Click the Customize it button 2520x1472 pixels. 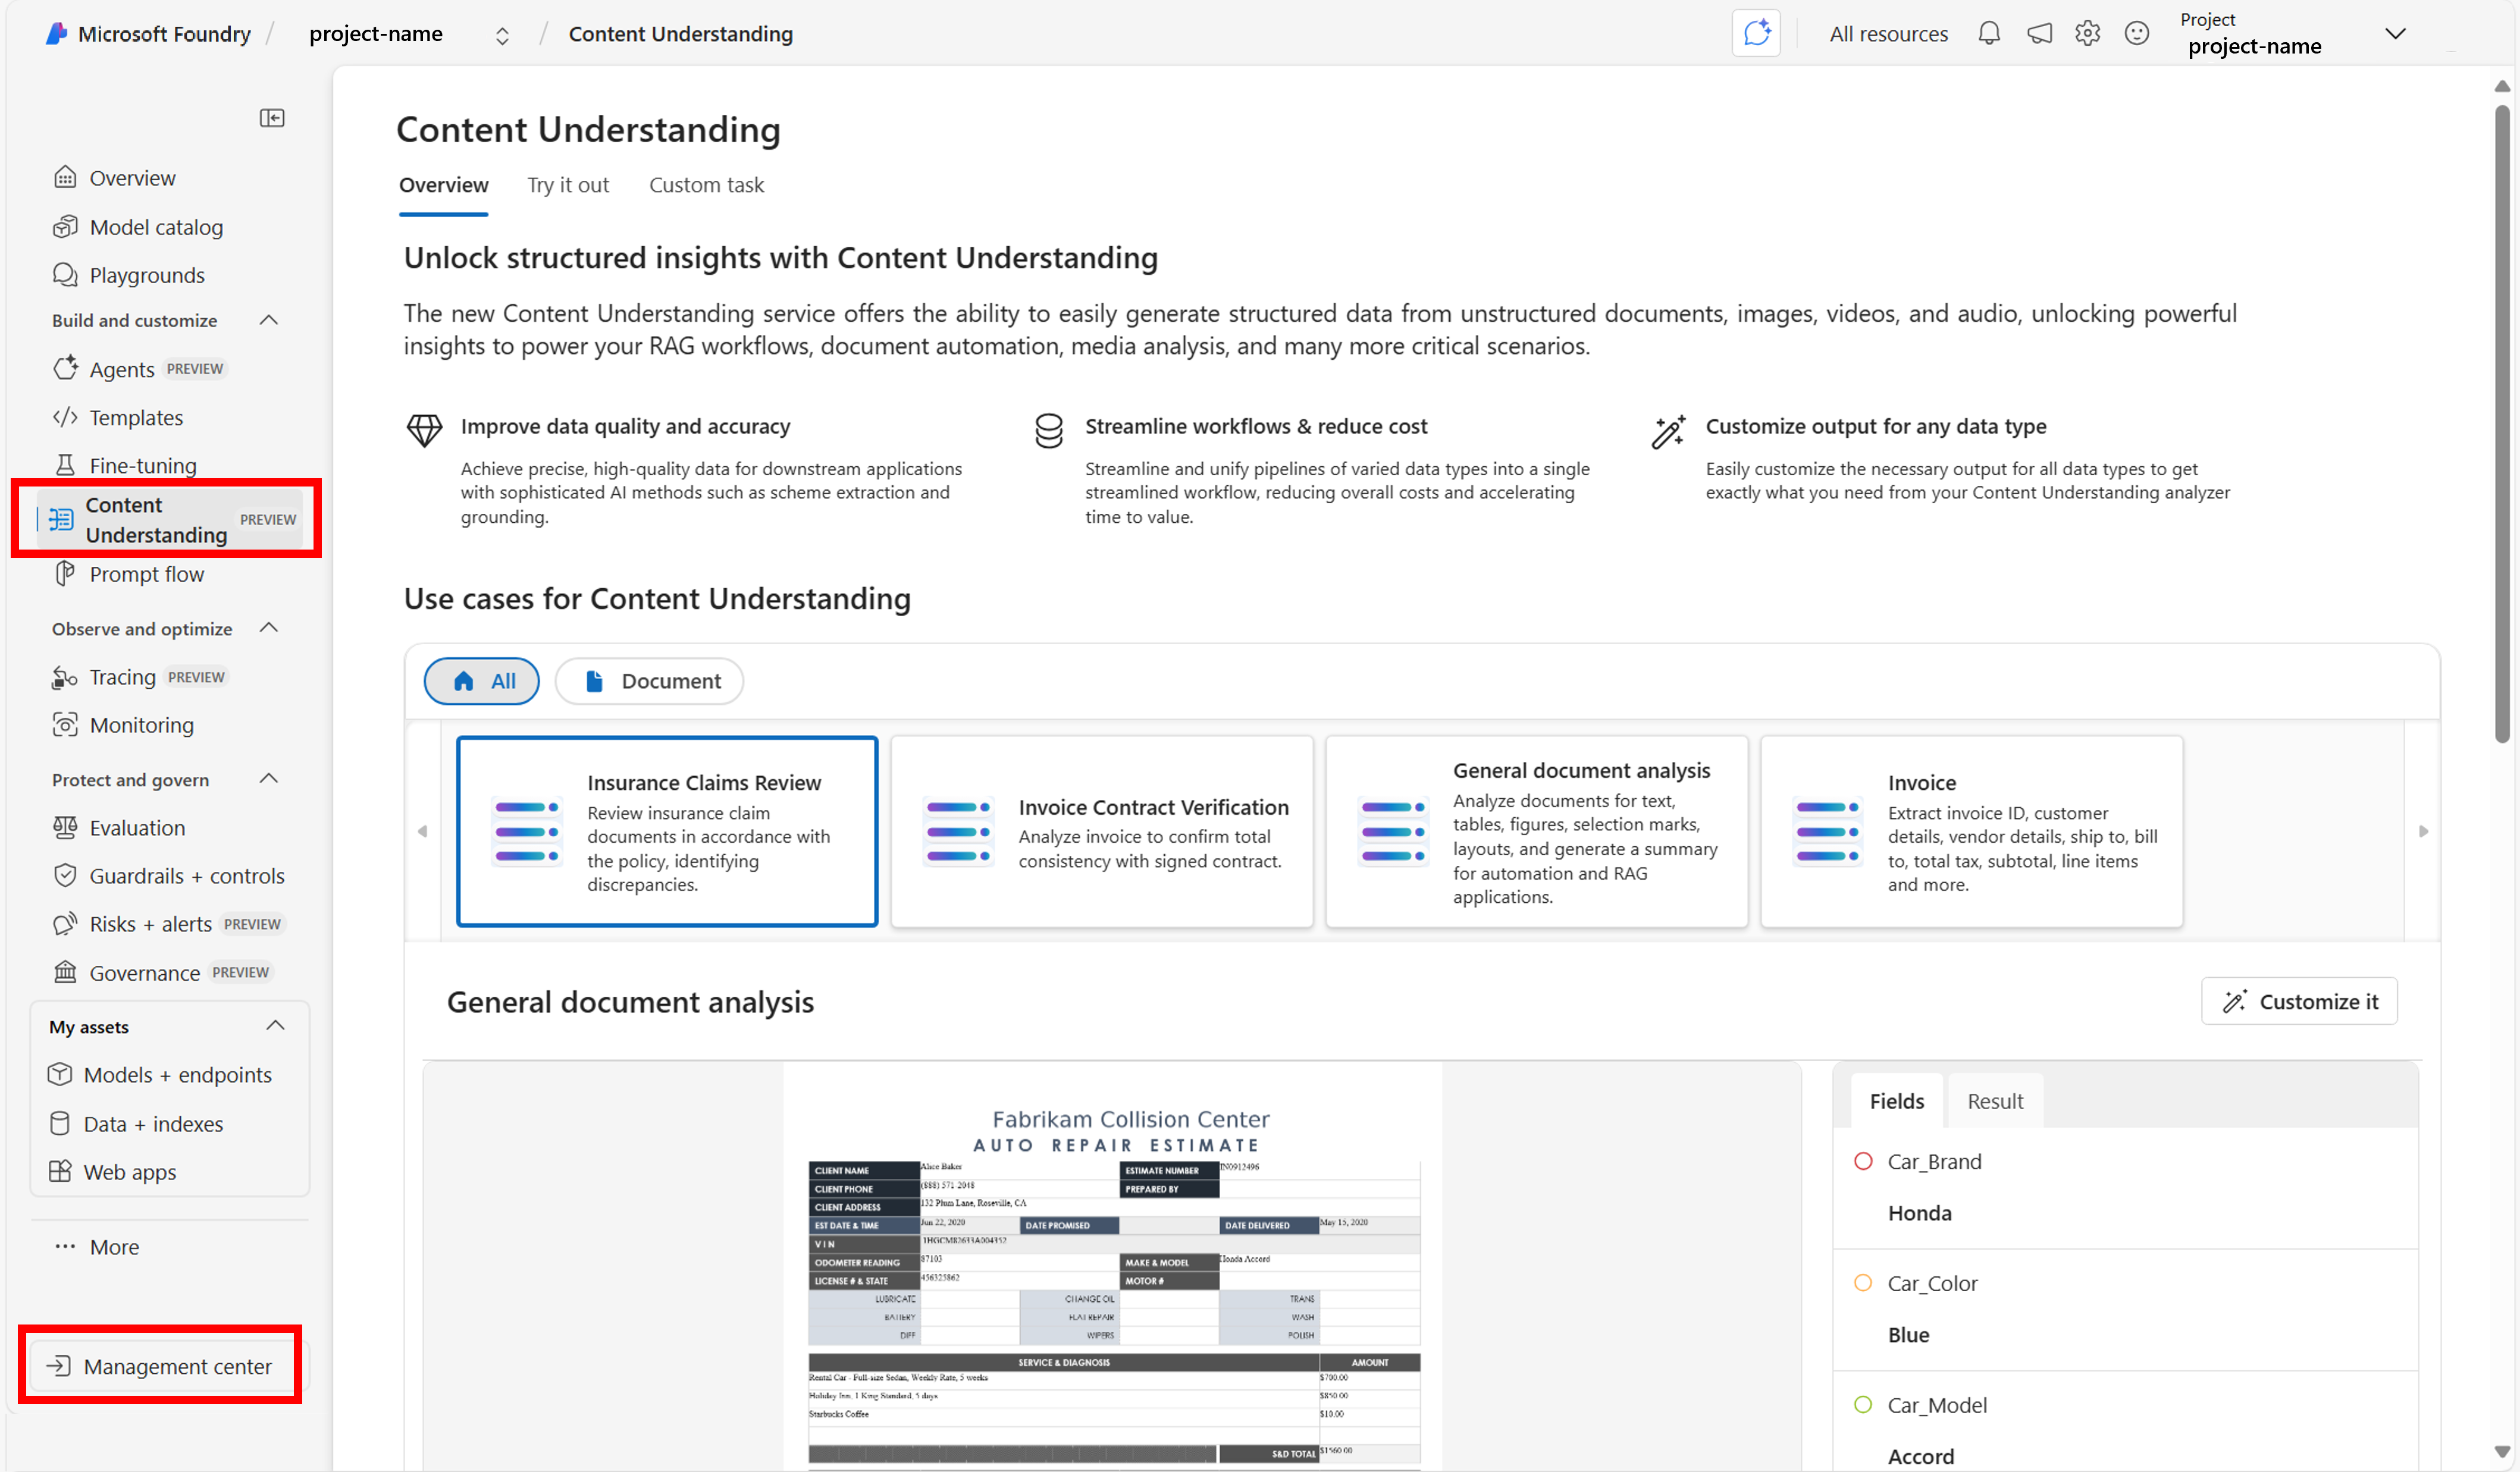[2299, 1001]
